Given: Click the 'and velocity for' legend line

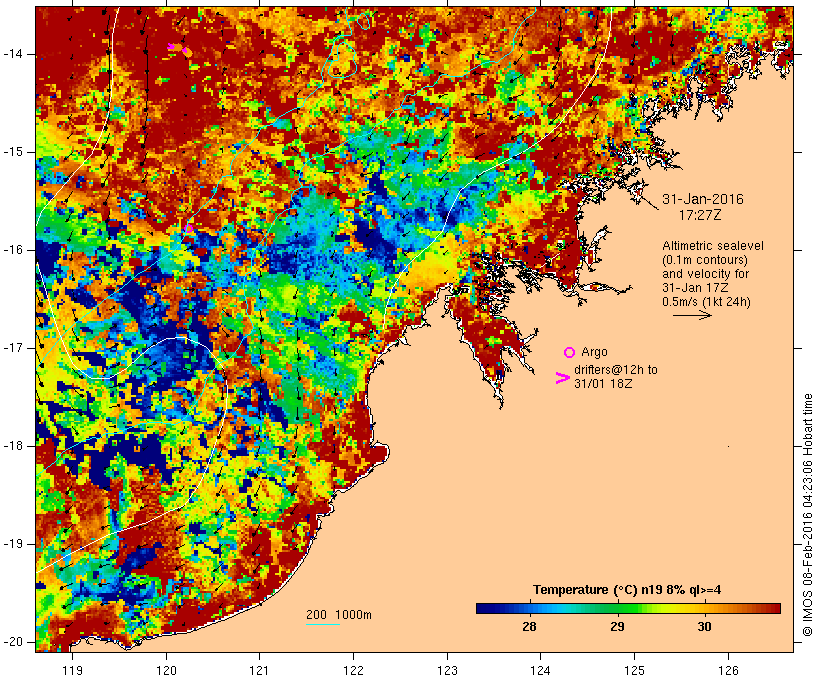Looking at the screenshot, I should click(705, 274).
